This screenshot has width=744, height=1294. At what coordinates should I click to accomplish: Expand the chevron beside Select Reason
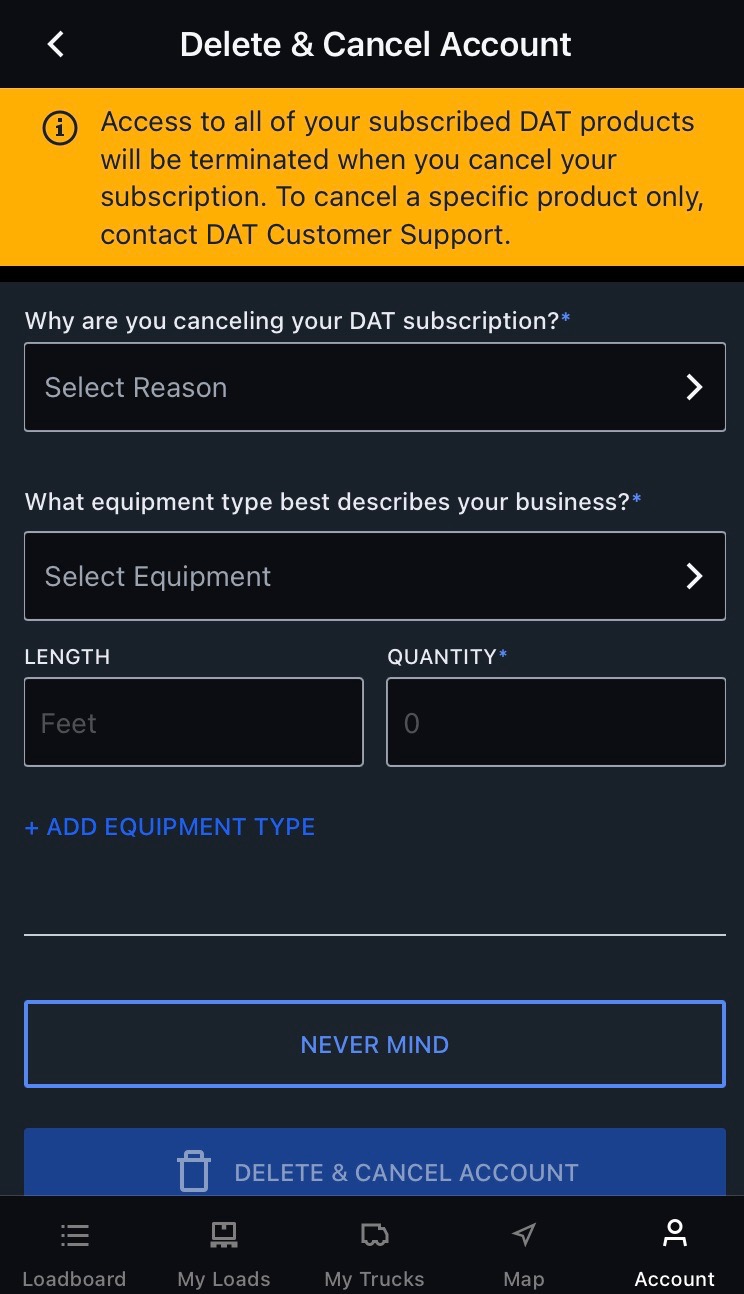[694, 387]
